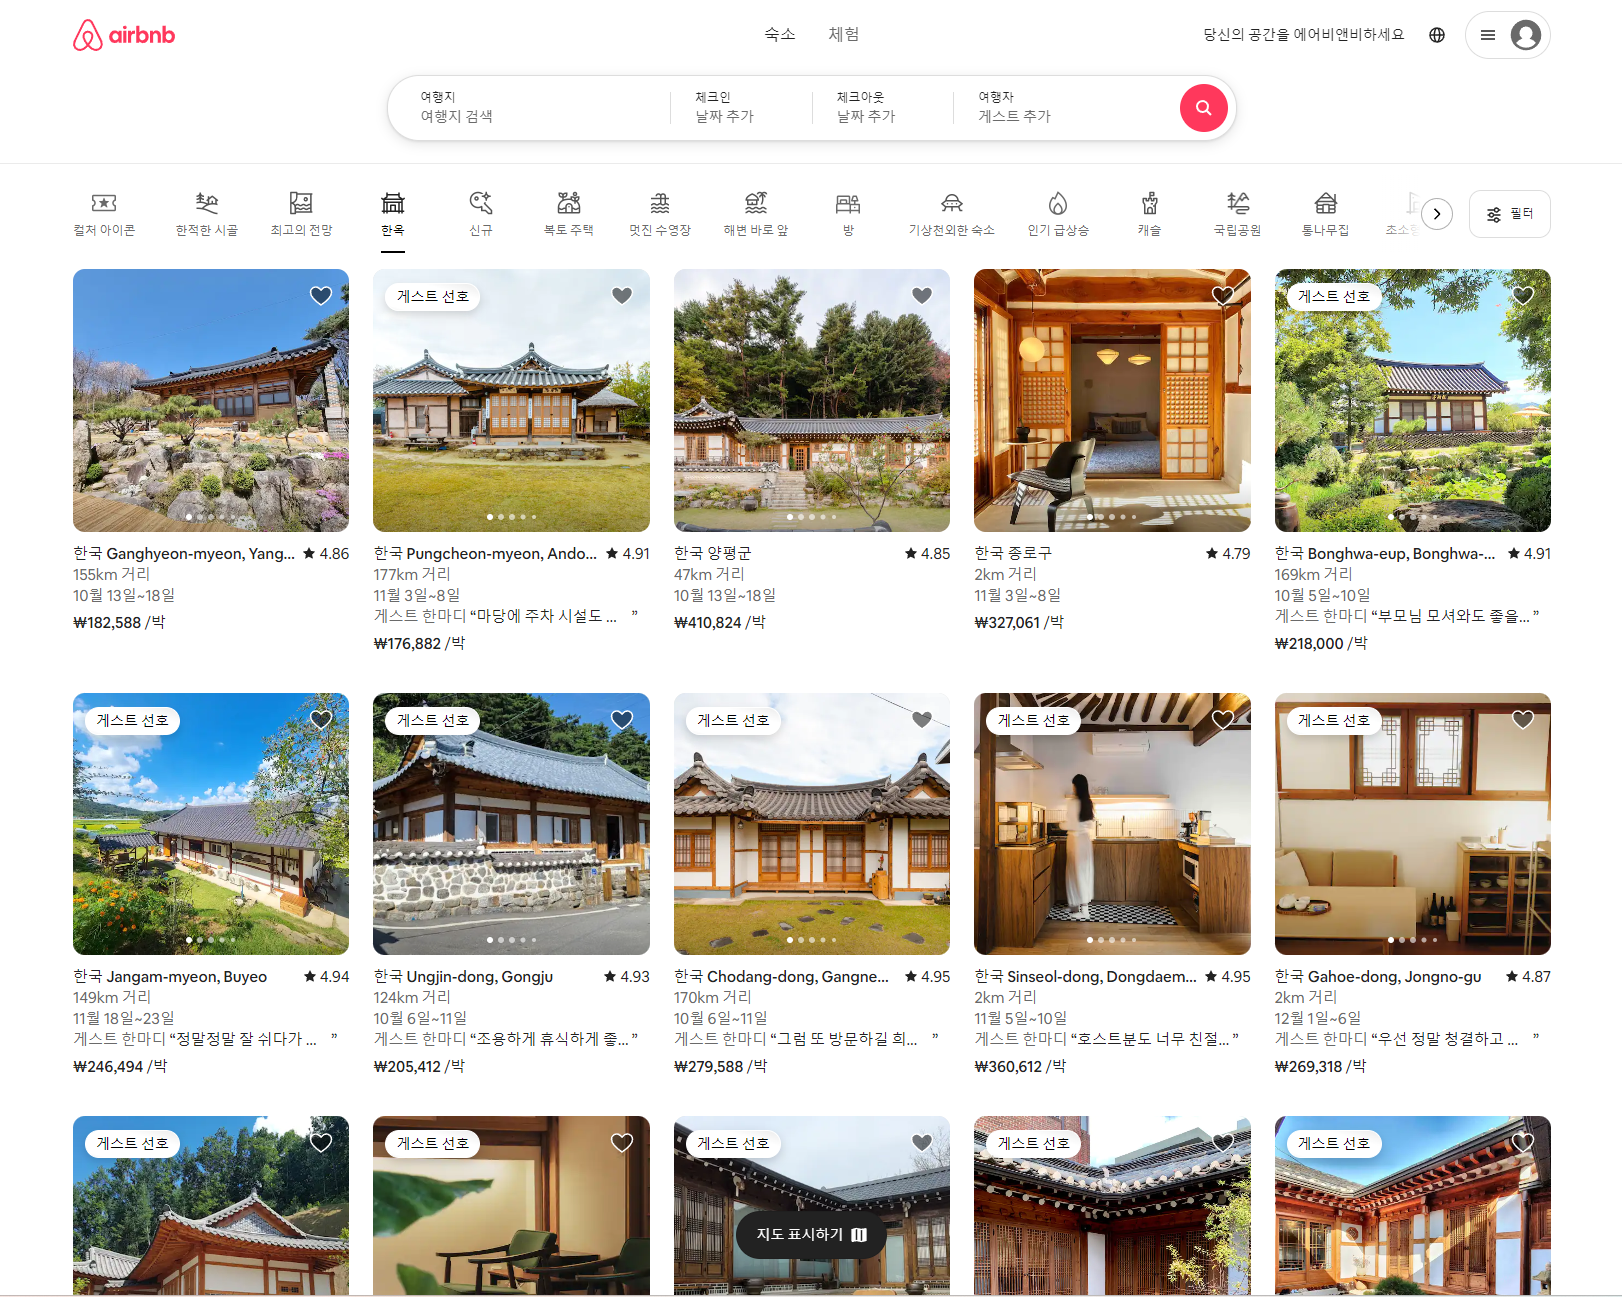This screenshot has width=1622, height=1297.
Task: Select the 캐슬 category
Action: click(x=1150, y=214)
